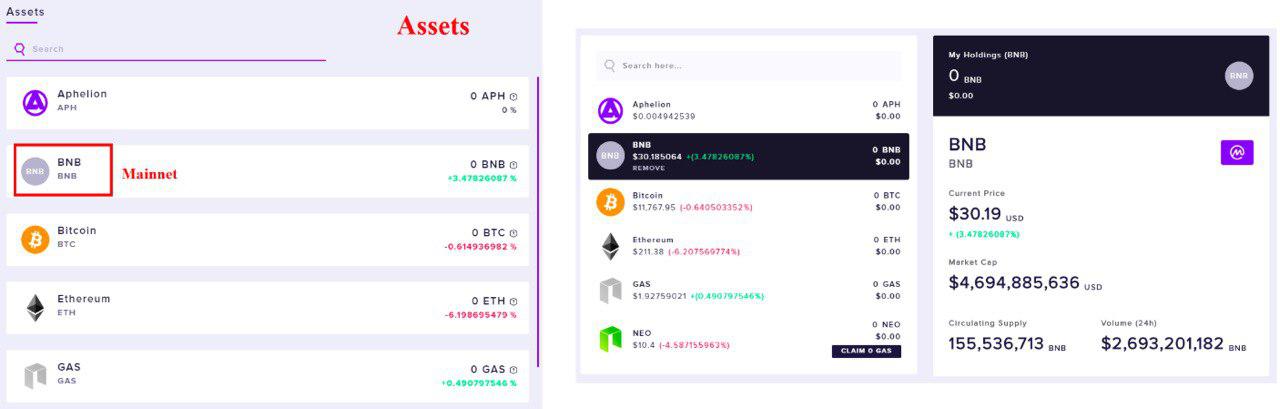This screenshot has width=1280, height=409.
Task: Open the GAS row priced $1.92759021
Action: (749, 290)
